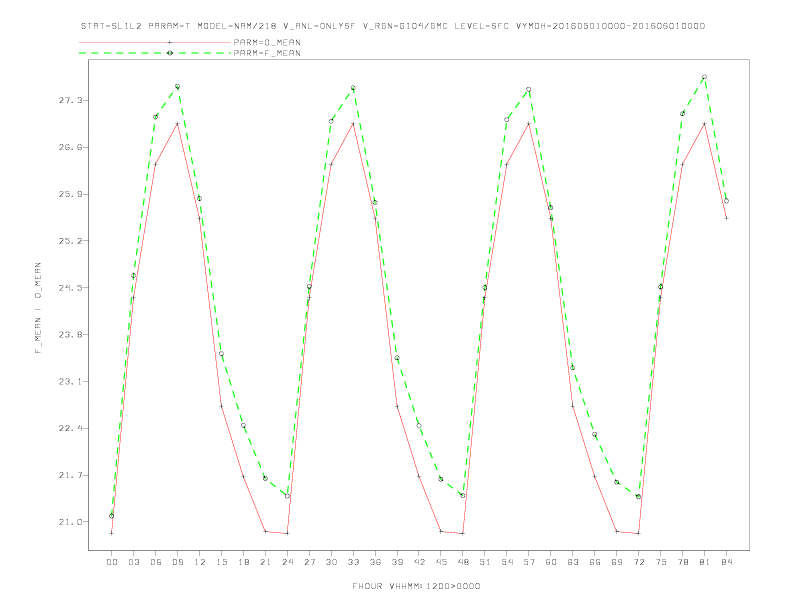This screenshot has height=612, width=792.
Task: Click x-axis tick label 21
Action: coord(265,562)
